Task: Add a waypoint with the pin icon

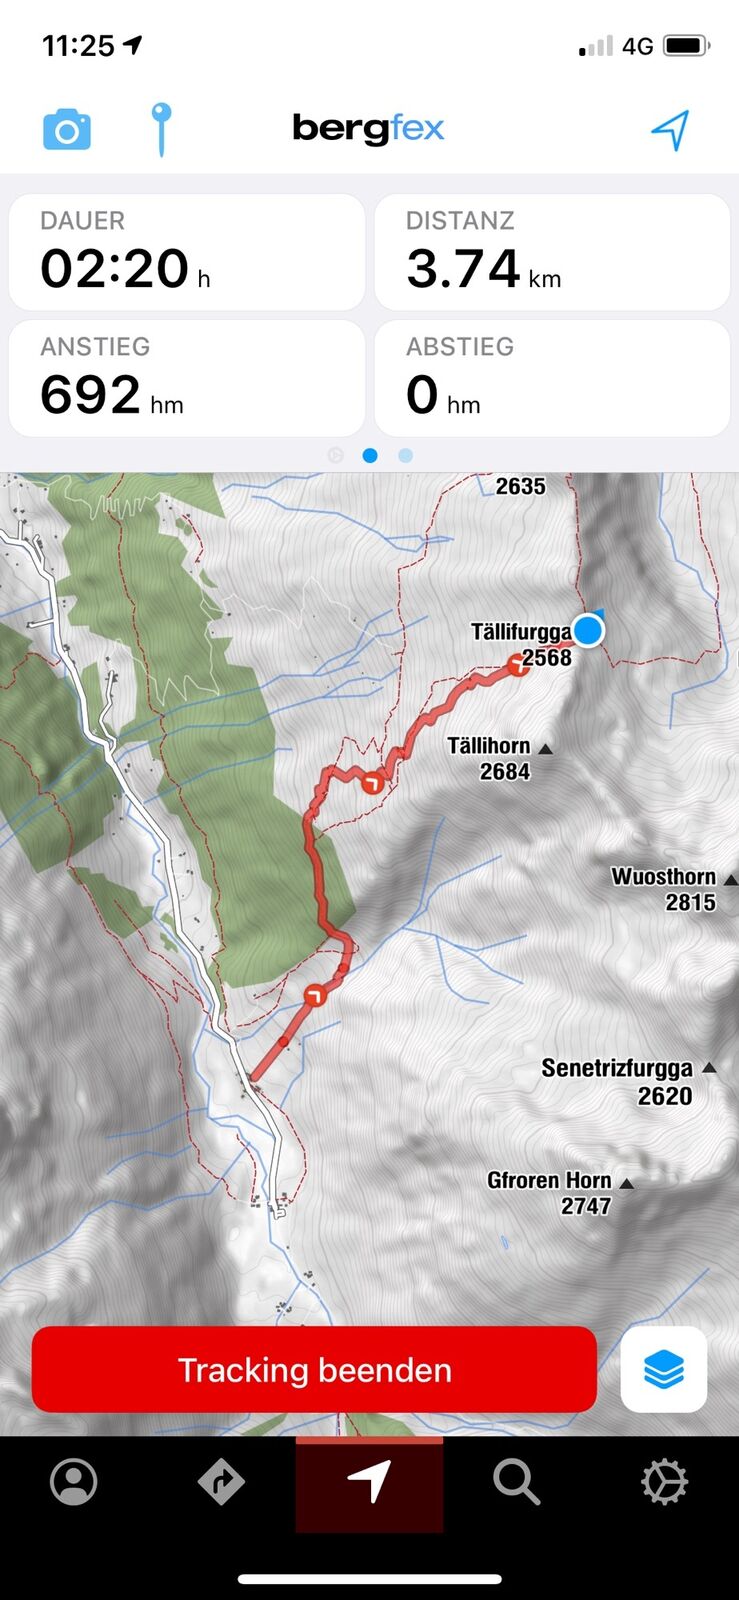Action: 161,130
